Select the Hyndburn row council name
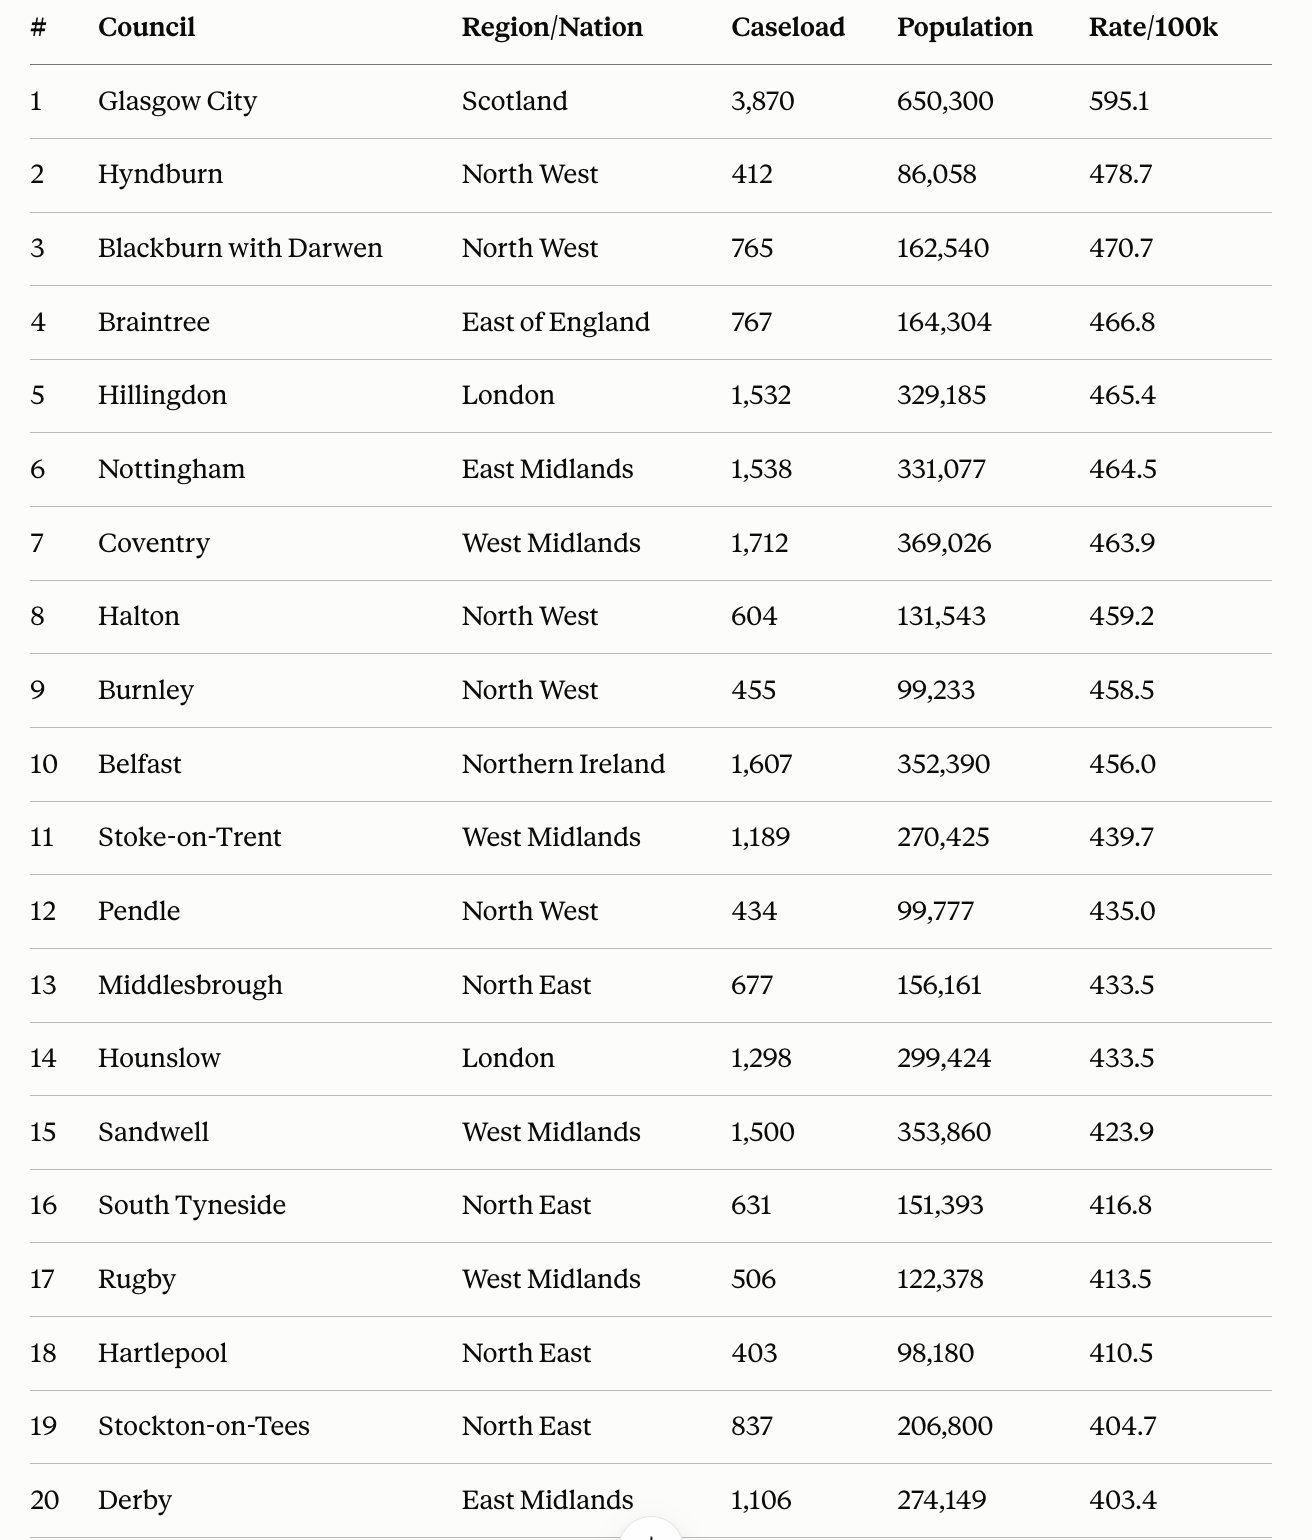1312x1540 pixels. tap(160, 175)
